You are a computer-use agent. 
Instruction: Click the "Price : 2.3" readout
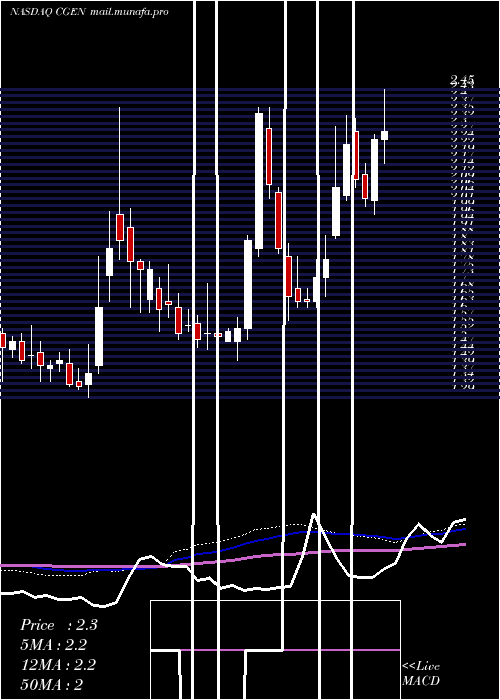[58, 625]
